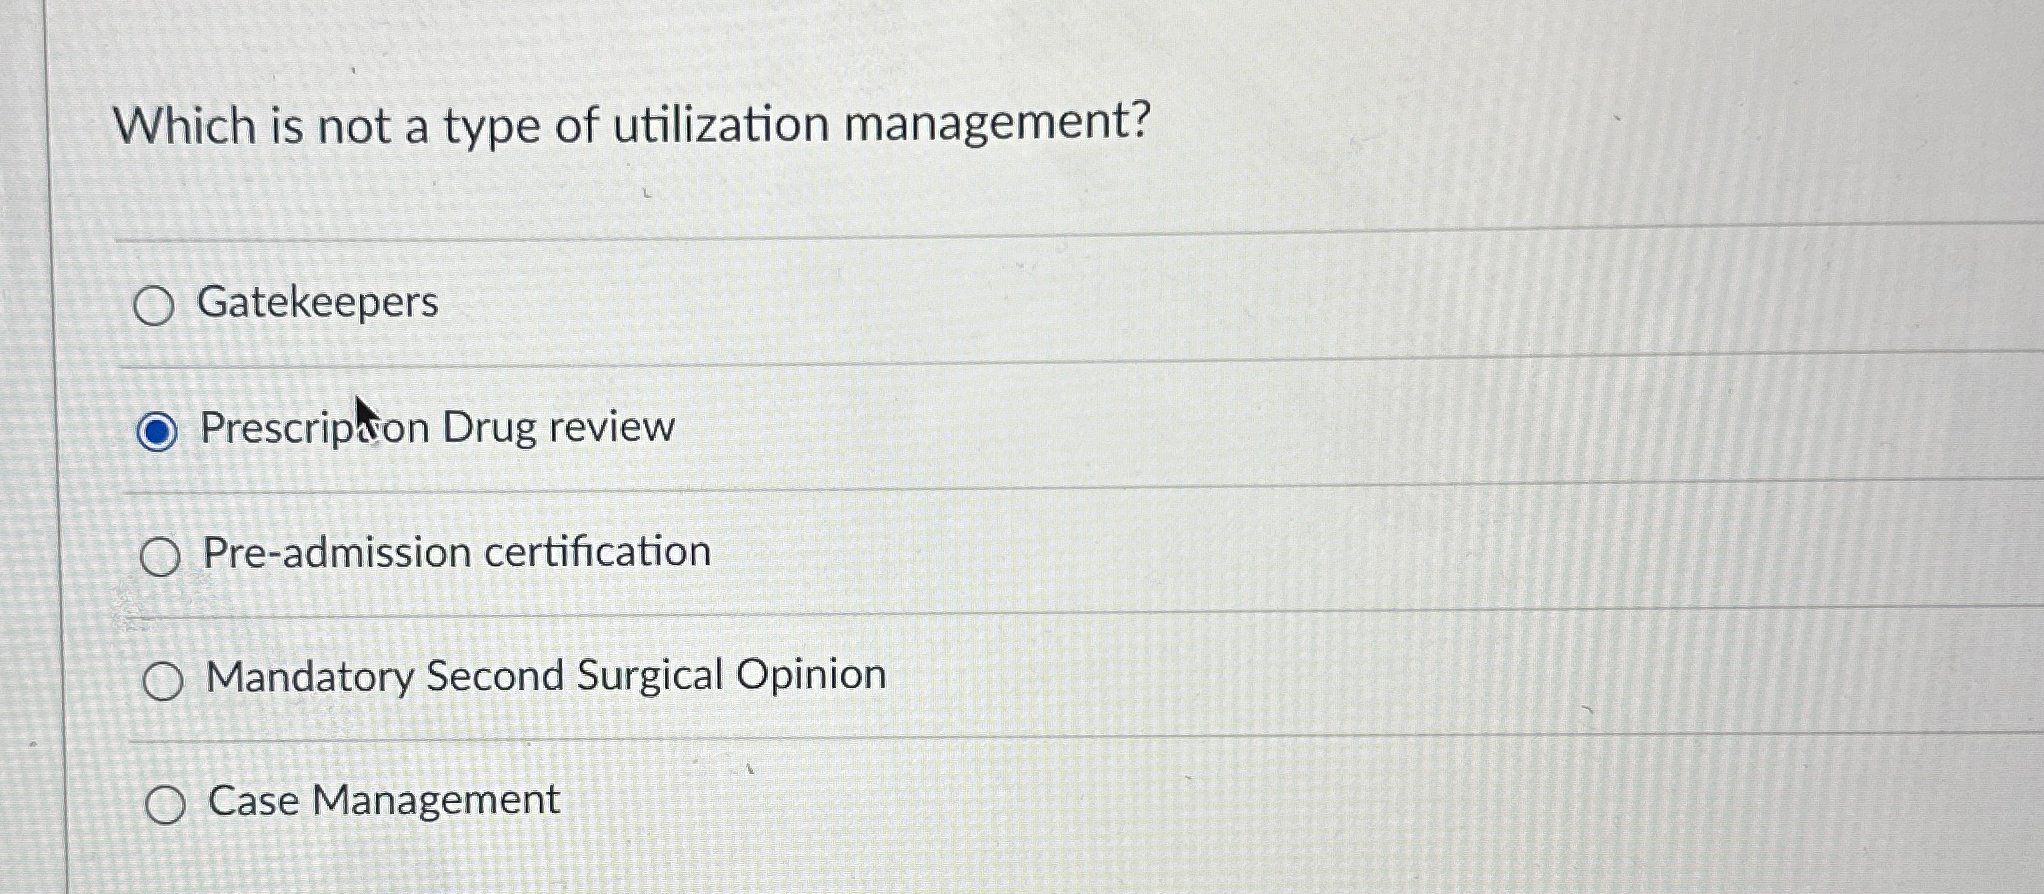
Task: Click the Case Management answer text
Action: point(382,800)
